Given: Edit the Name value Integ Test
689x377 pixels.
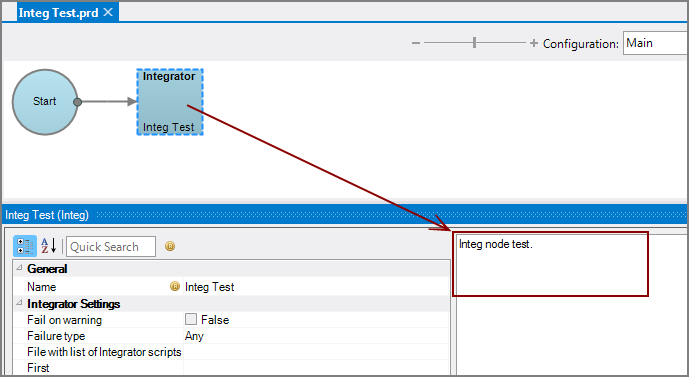Looking at the screenshot, I should (x=316, y=287).
